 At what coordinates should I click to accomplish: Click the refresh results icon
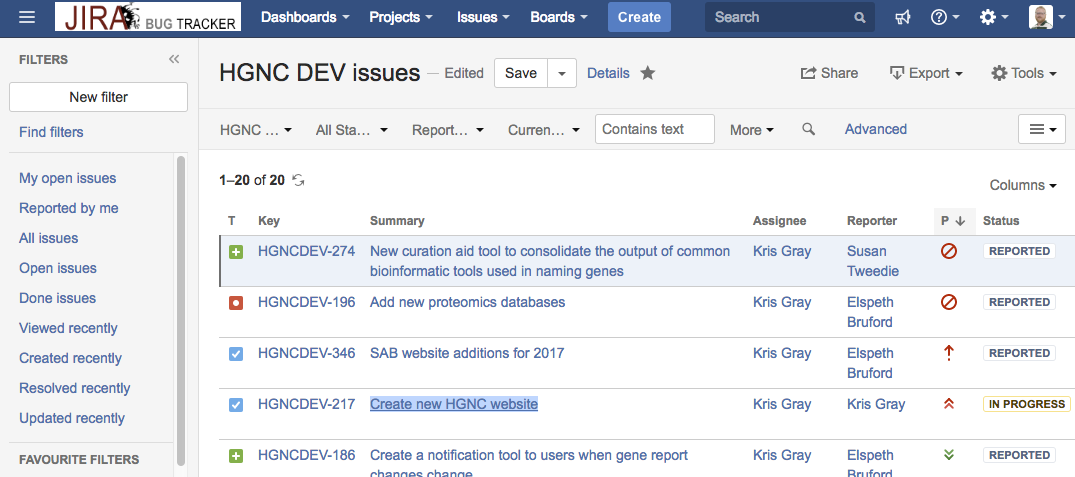[x=298, y=180]
